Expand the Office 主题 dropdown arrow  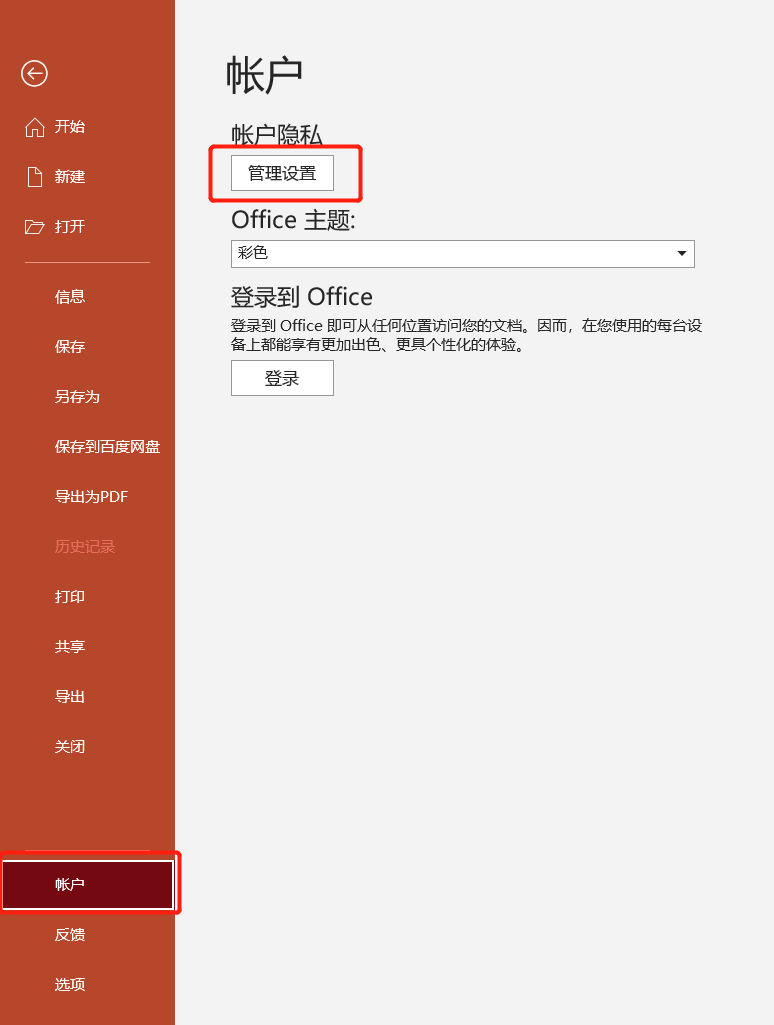[x=682, y=254]
